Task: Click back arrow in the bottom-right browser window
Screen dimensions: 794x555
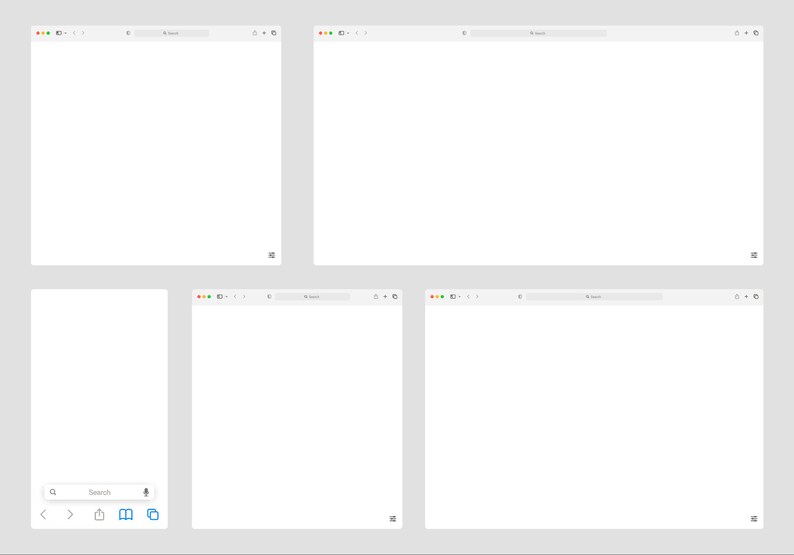Action: tap(468, 297)
